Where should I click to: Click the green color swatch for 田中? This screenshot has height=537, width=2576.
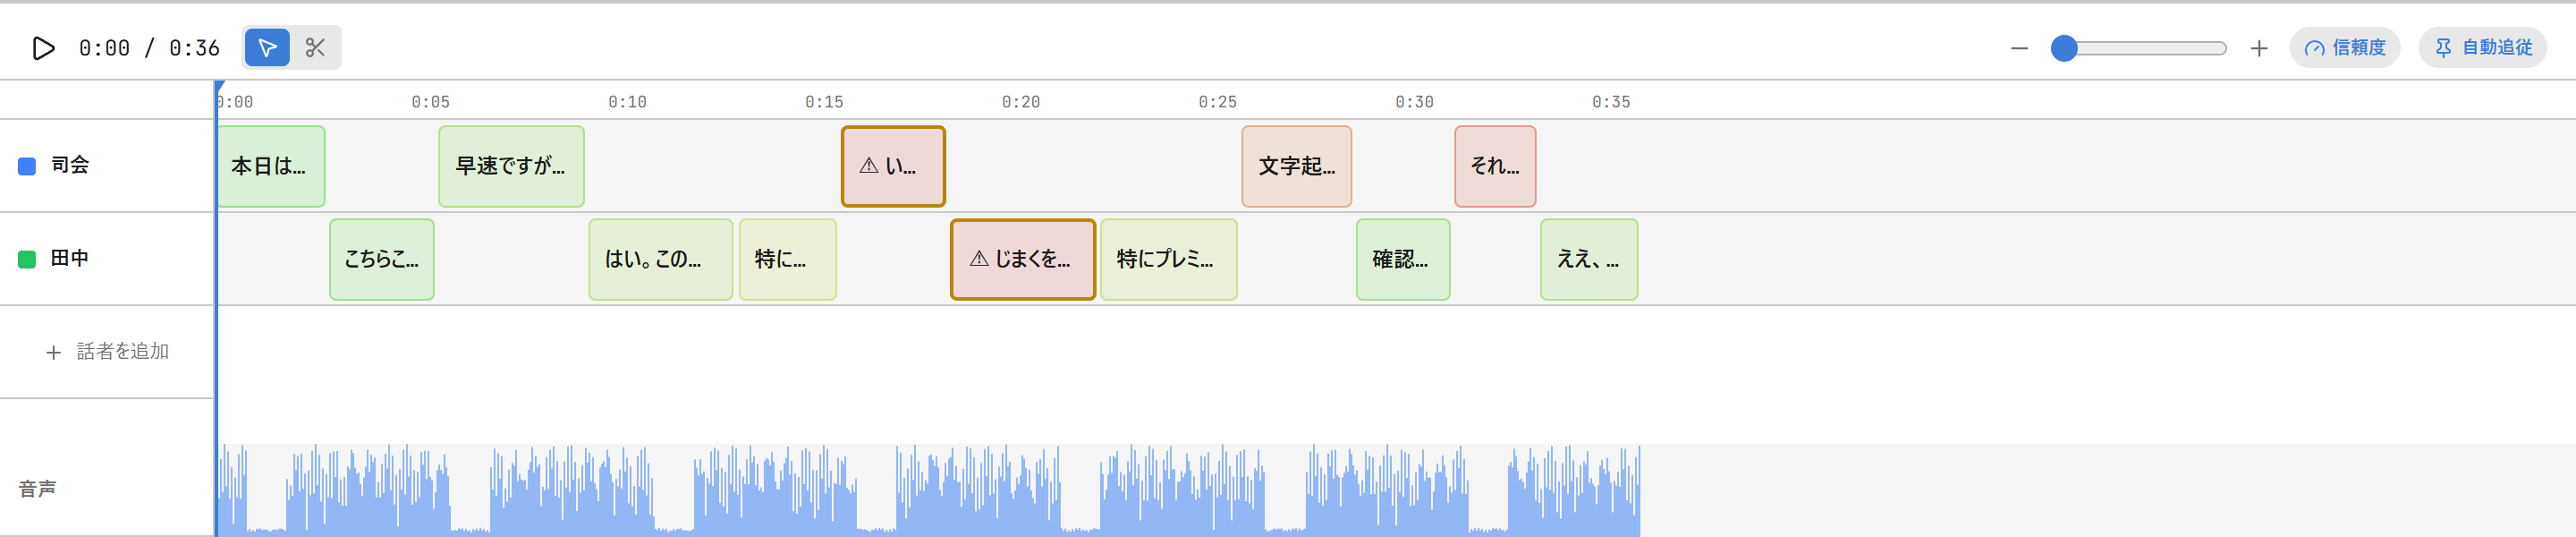click(x=27, y=259)
